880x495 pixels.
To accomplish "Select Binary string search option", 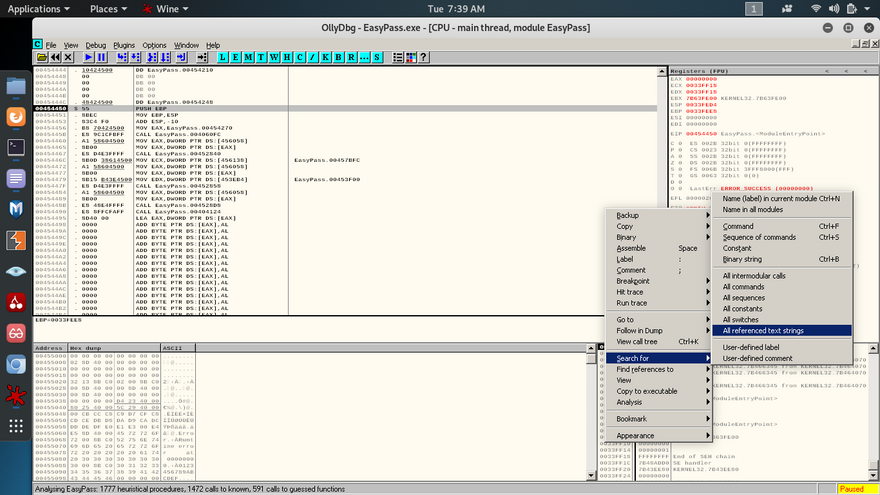I will [782, 259].
